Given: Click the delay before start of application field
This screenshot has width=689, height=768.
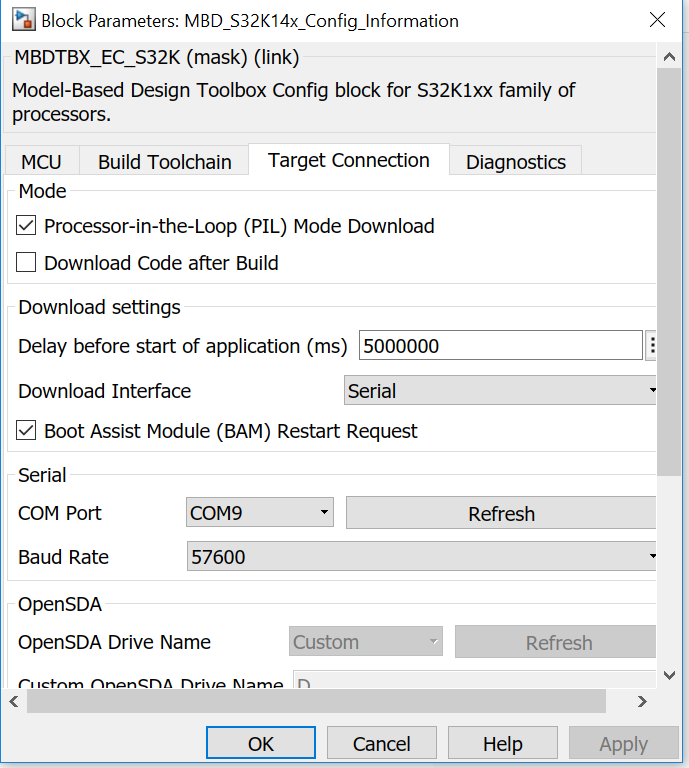Looking at the screenshot, I should [x=500, y=346].
